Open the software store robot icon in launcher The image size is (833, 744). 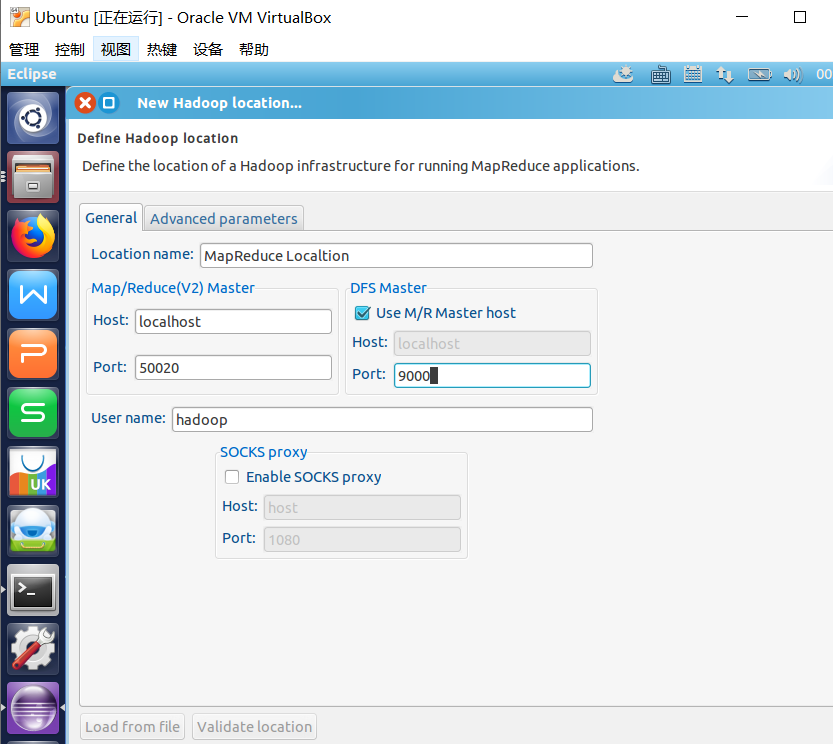pyautogui.click(x=33, y=531)
